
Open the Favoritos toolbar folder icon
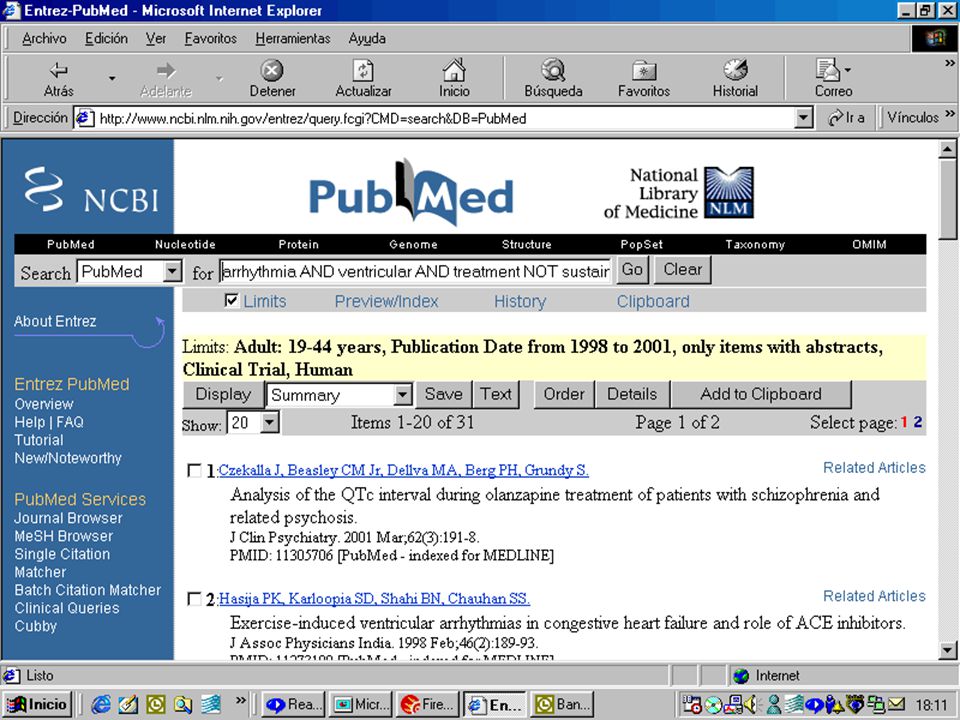644,71
